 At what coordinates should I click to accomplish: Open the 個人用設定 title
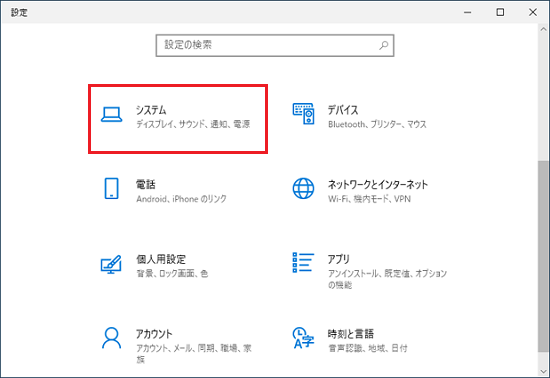tap(161, 259)
